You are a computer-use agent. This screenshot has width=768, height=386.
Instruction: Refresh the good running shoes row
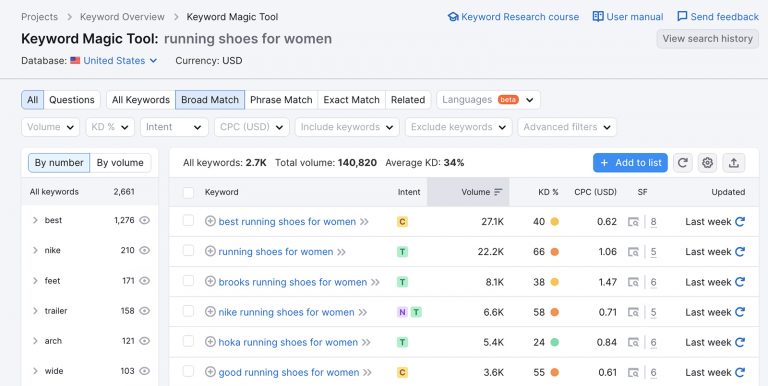[740, 372]
